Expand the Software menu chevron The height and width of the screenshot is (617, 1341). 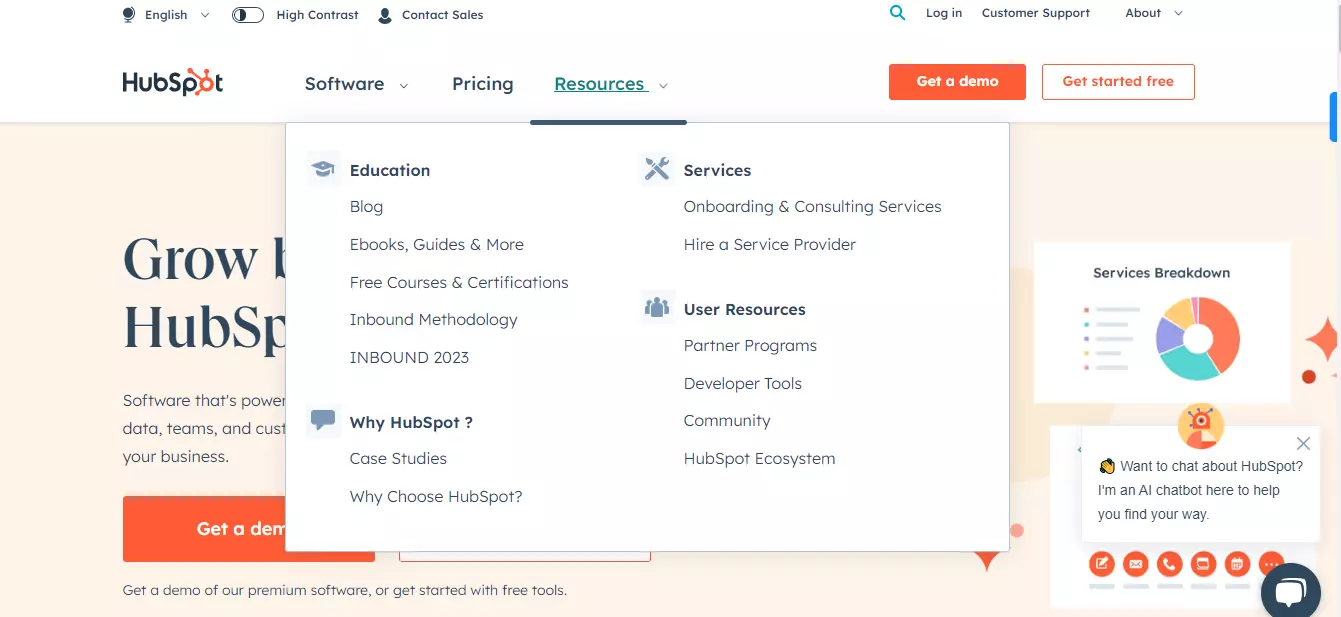(404, 86)
